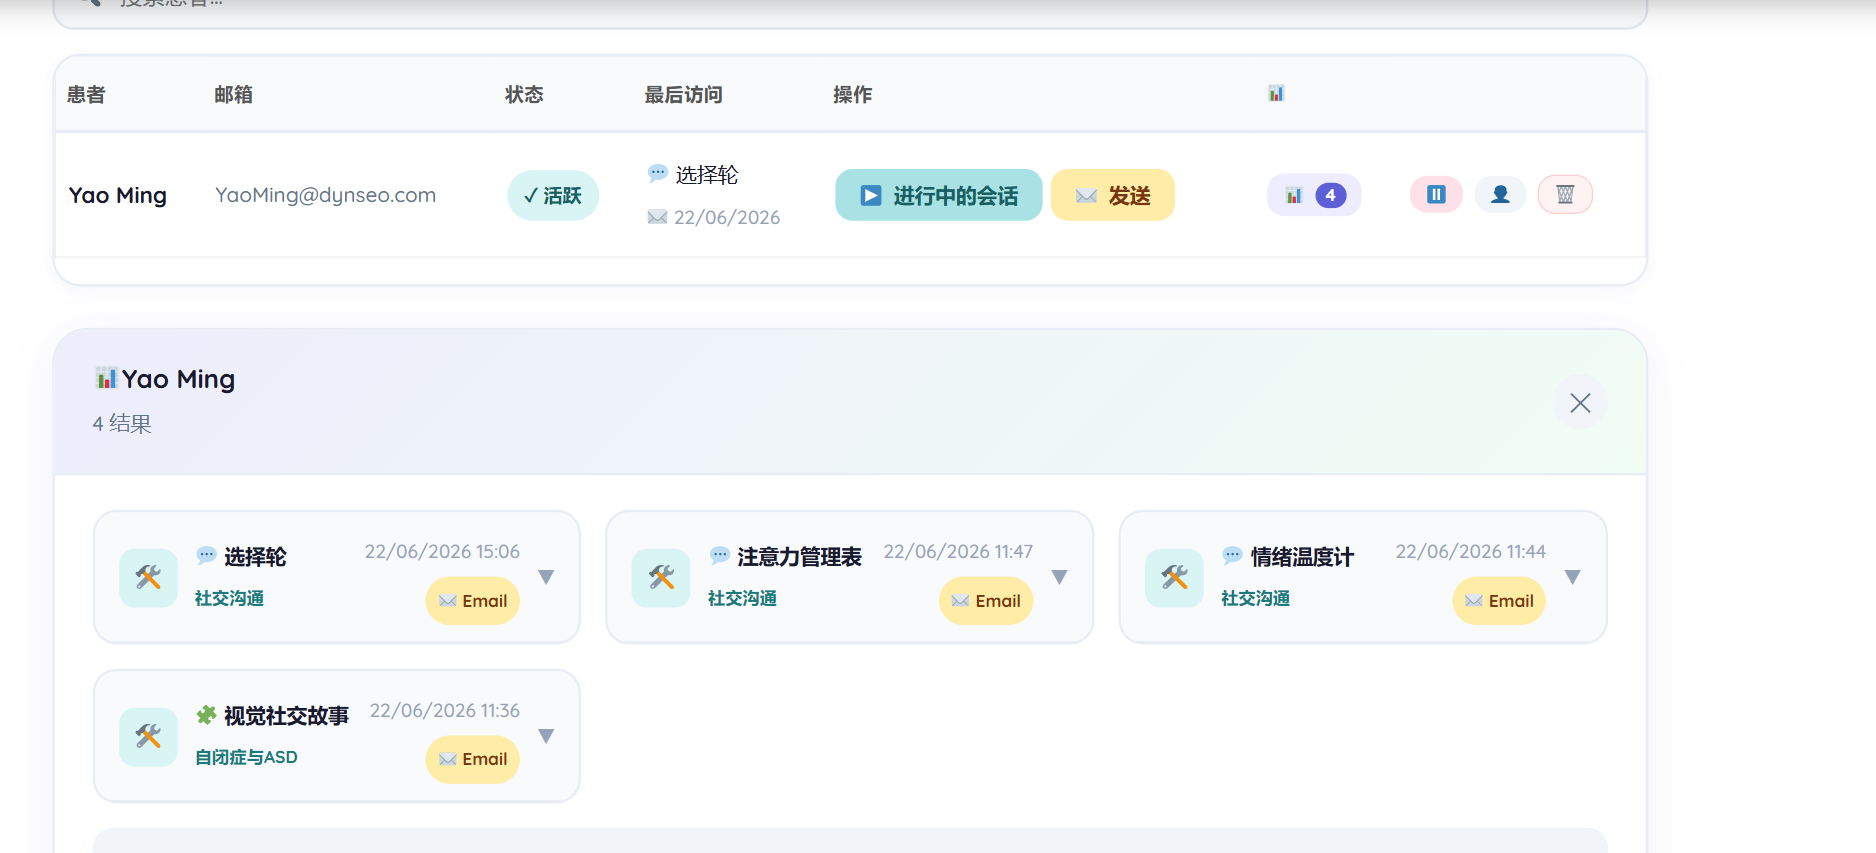Image resolution: width=1876 pixels, height=853 pixels.
Task: Click the 进行中的会话 button
Action: [939, 195]
